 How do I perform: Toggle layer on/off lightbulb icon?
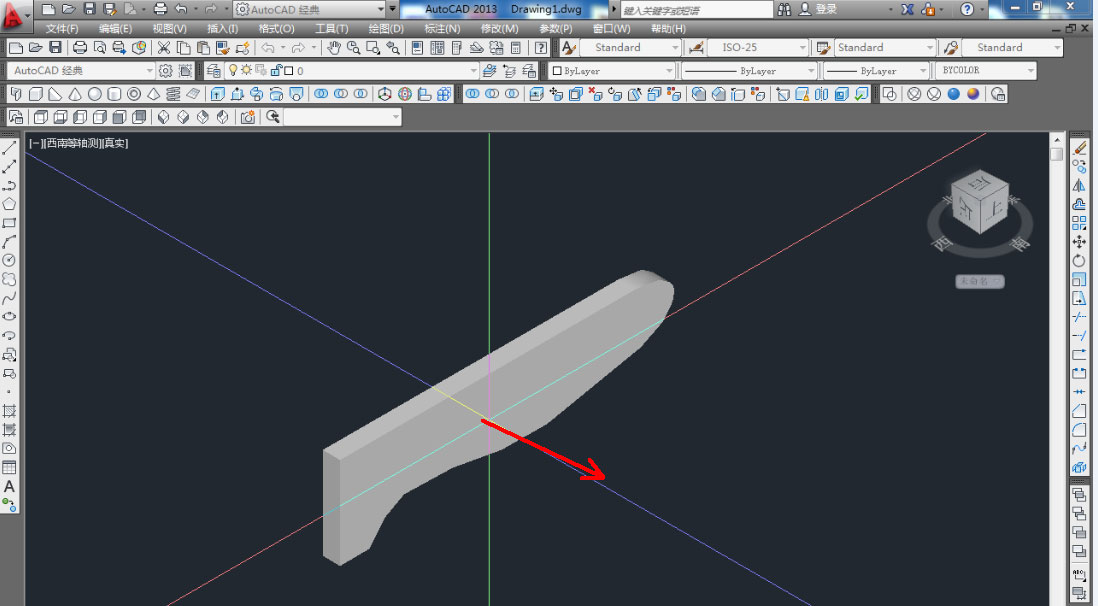pyautogui.click(x=233, y=71)
